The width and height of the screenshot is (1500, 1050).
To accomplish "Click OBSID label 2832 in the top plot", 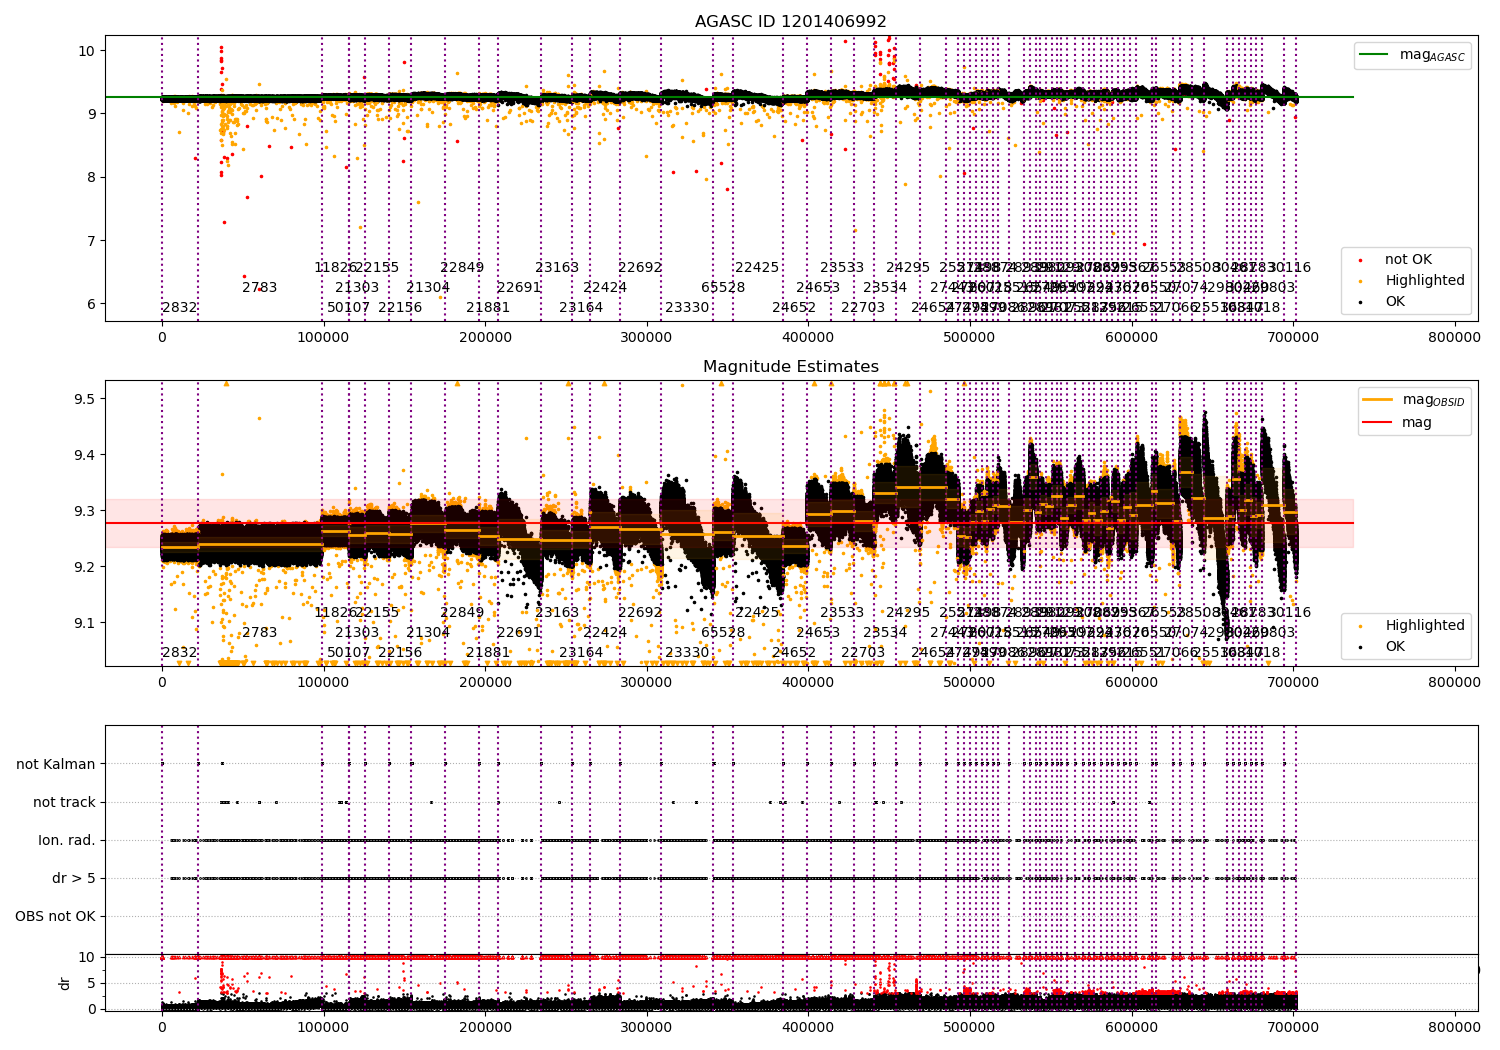I will coord(180,308).
